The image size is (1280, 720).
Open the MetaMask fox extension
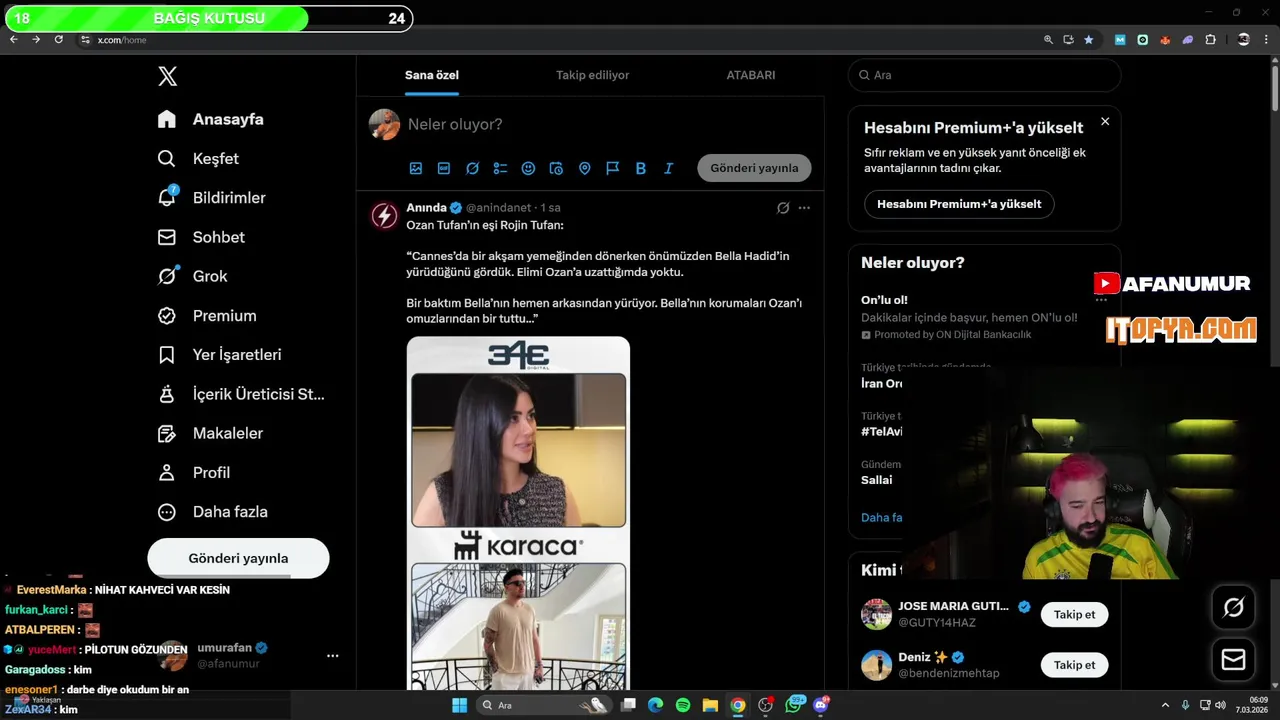[x=1165, y=40]
